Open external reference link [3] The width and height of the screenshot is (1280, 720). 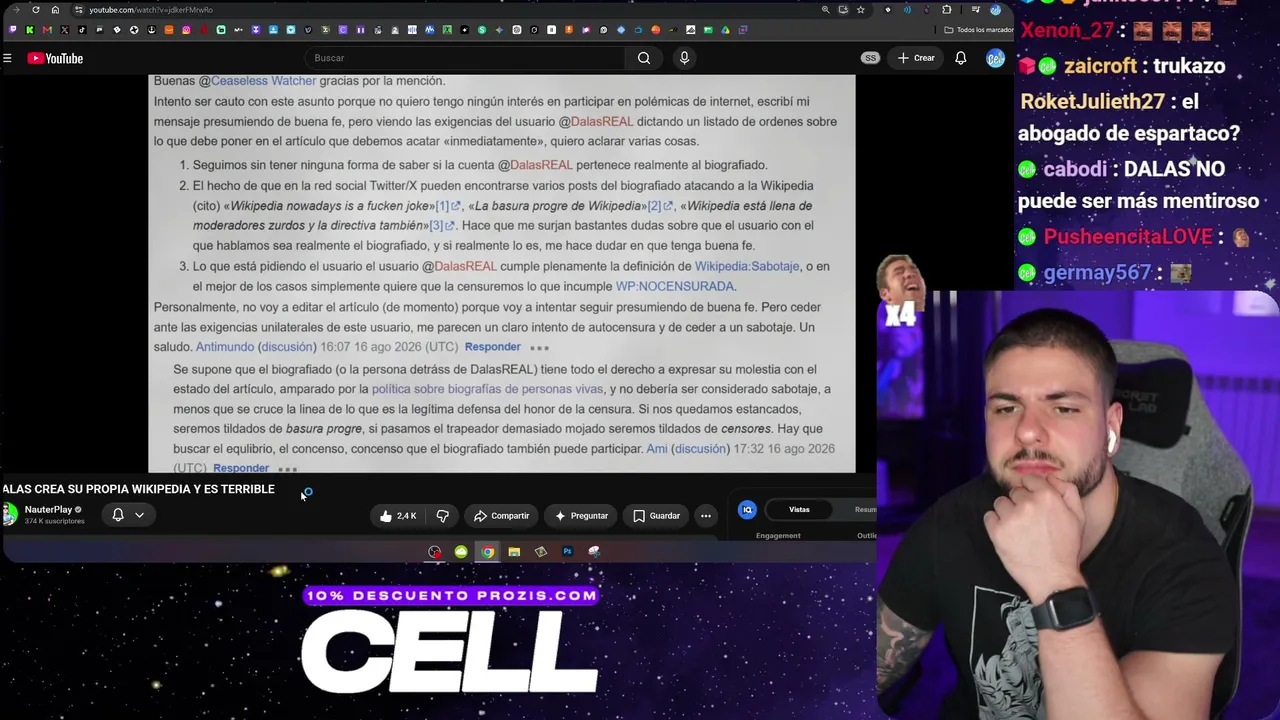[x=441, y=226]
